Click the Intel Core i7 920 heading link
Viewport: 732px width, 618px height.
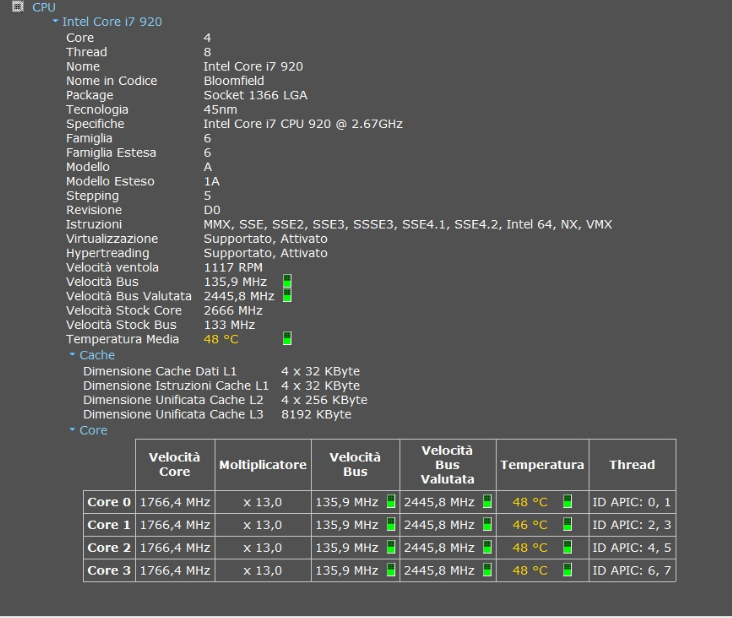(x=112, y=21)
